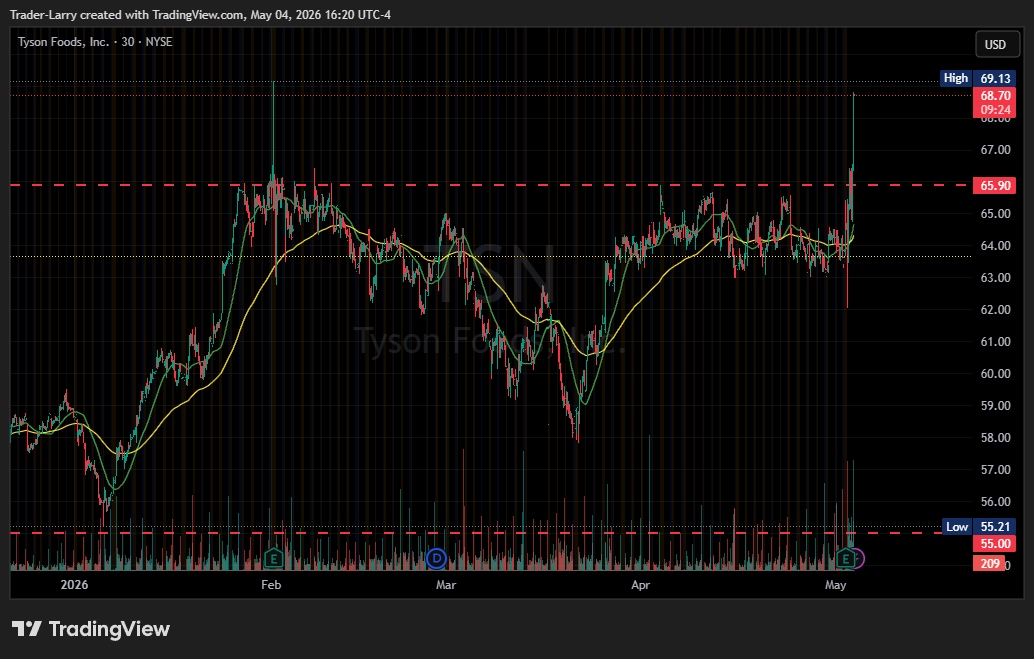
Task: Click the 65.90 red line price label
Action: (995, 185)
